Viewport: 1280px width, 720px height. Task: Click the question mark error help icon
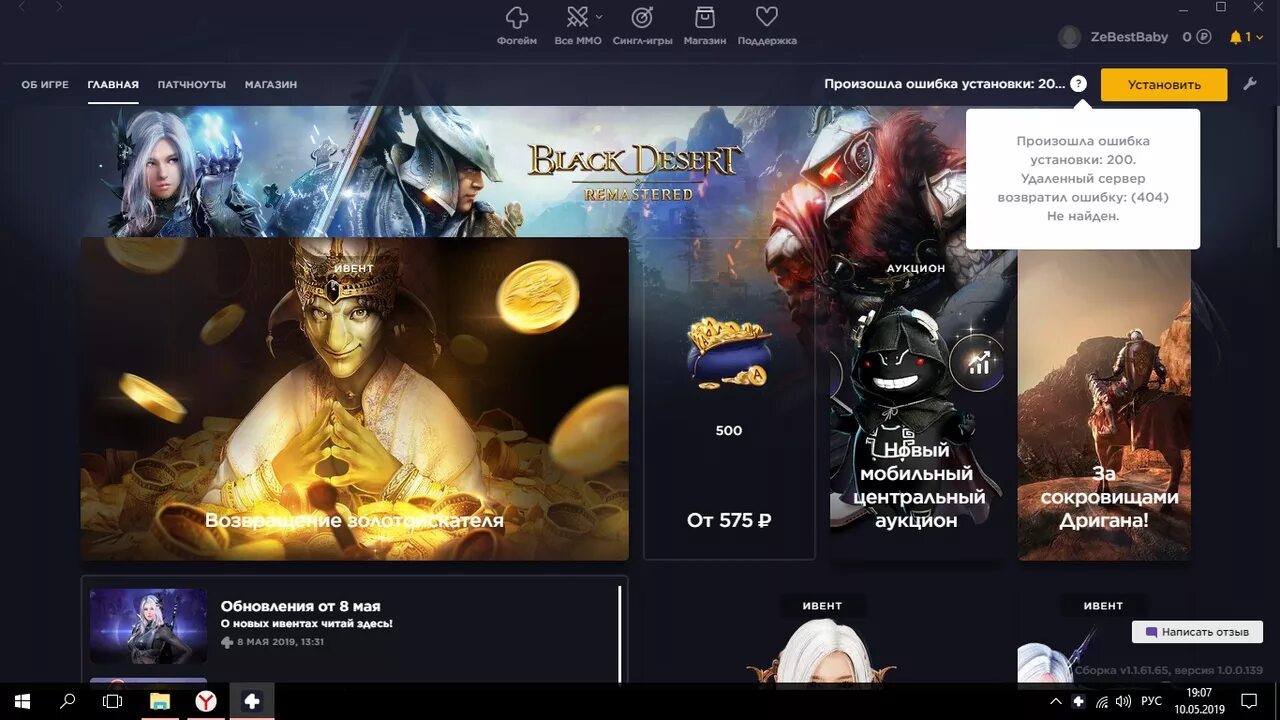click(1078, 84)
